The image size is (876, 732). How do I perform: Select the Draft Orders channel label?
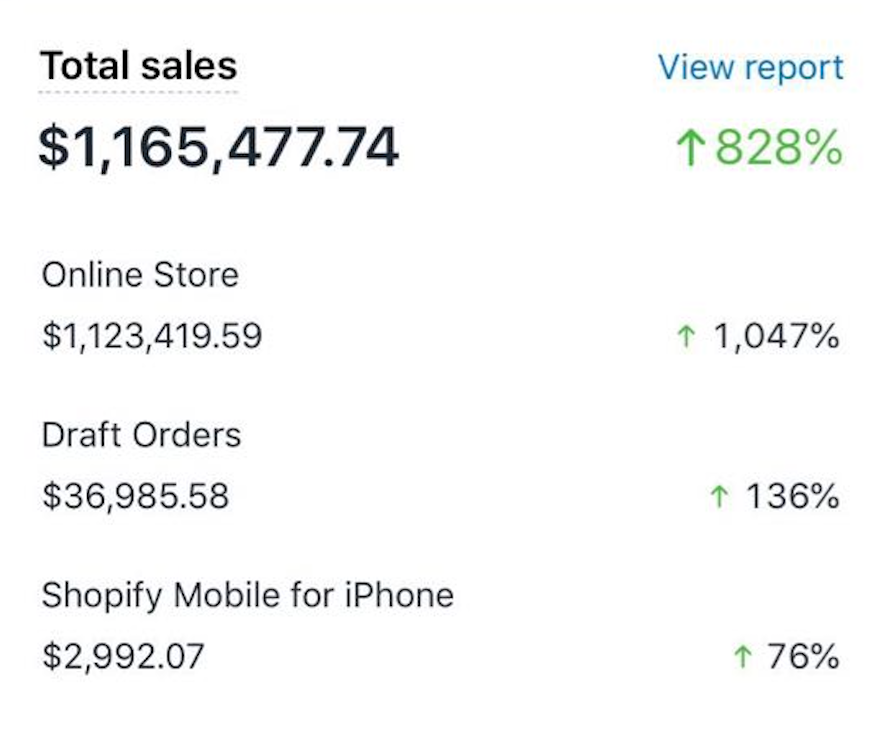click(141, 435)
